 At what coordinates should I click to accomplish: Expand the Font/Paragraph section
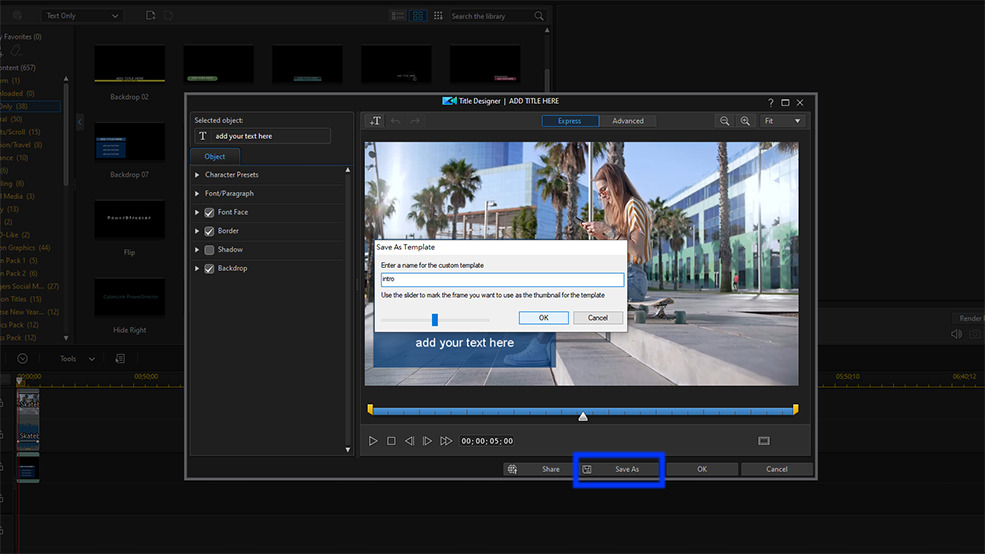(x=197, y=194)
